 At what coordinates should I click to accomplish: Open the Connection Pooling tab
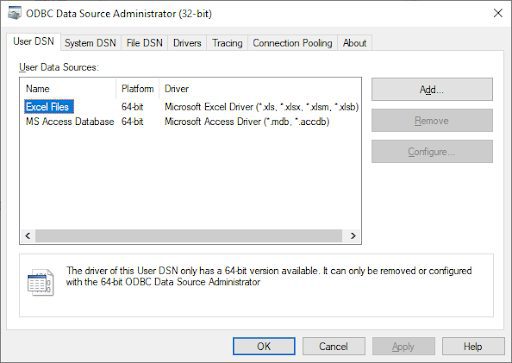(292, 43)
